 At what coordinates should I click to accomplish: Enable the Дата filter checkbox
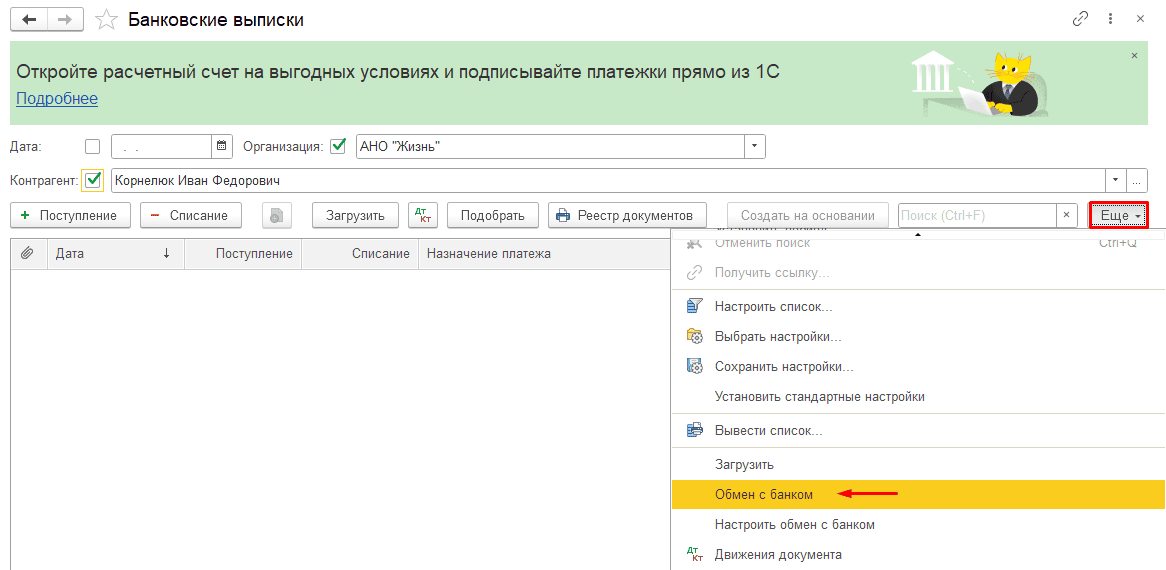93,146
